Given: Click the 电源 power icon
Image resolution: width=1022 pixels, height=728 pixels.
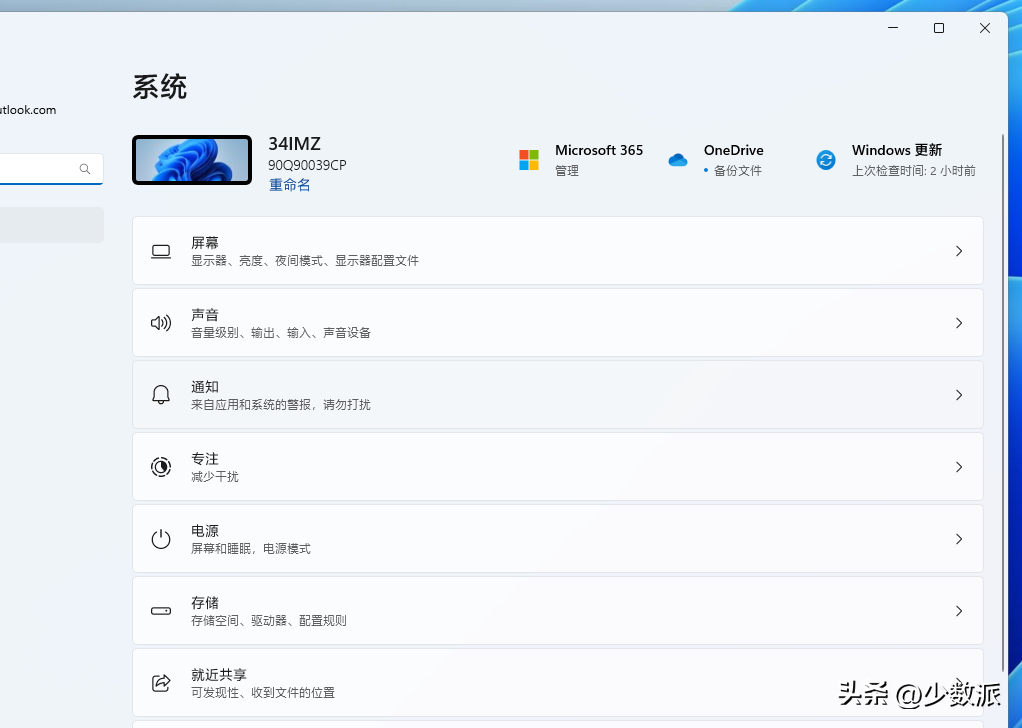Looking at the screenshot, I should coord(161,539).
